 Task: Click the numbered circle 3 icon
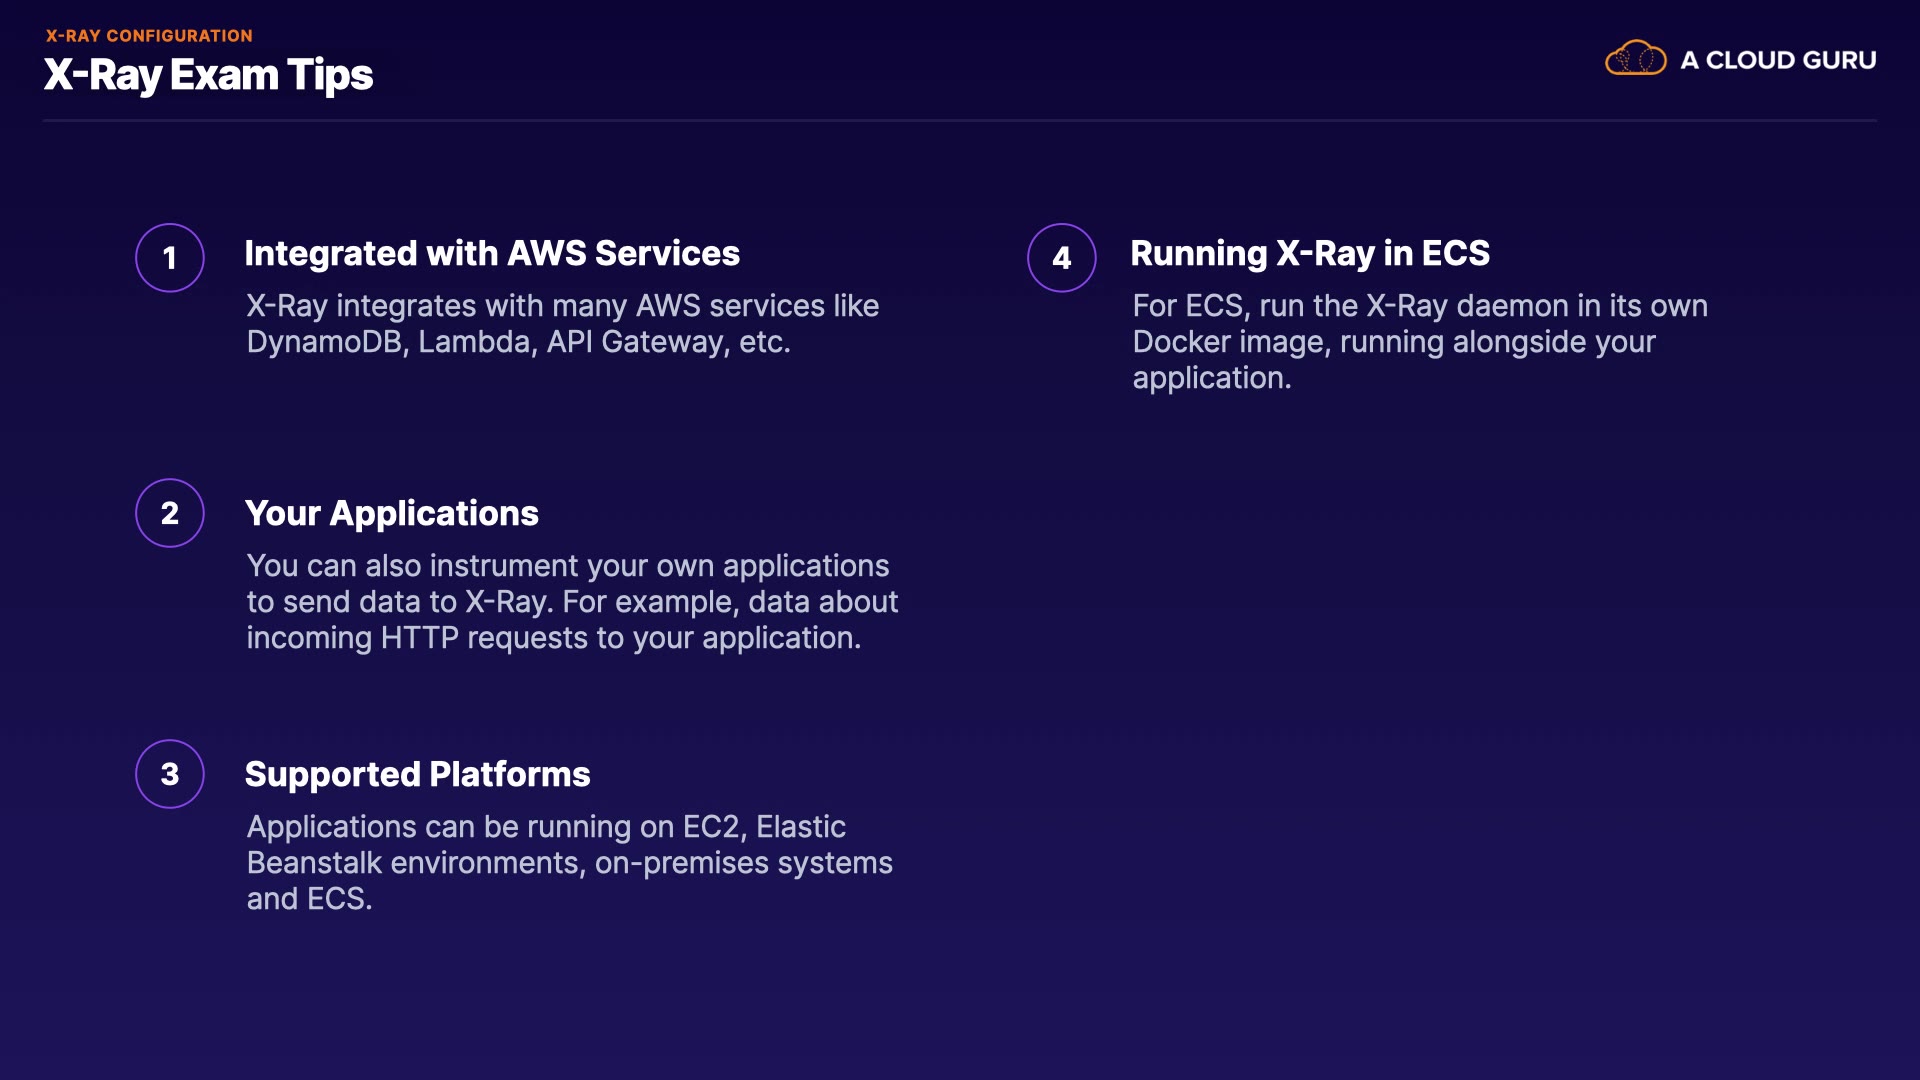[170, 774]
